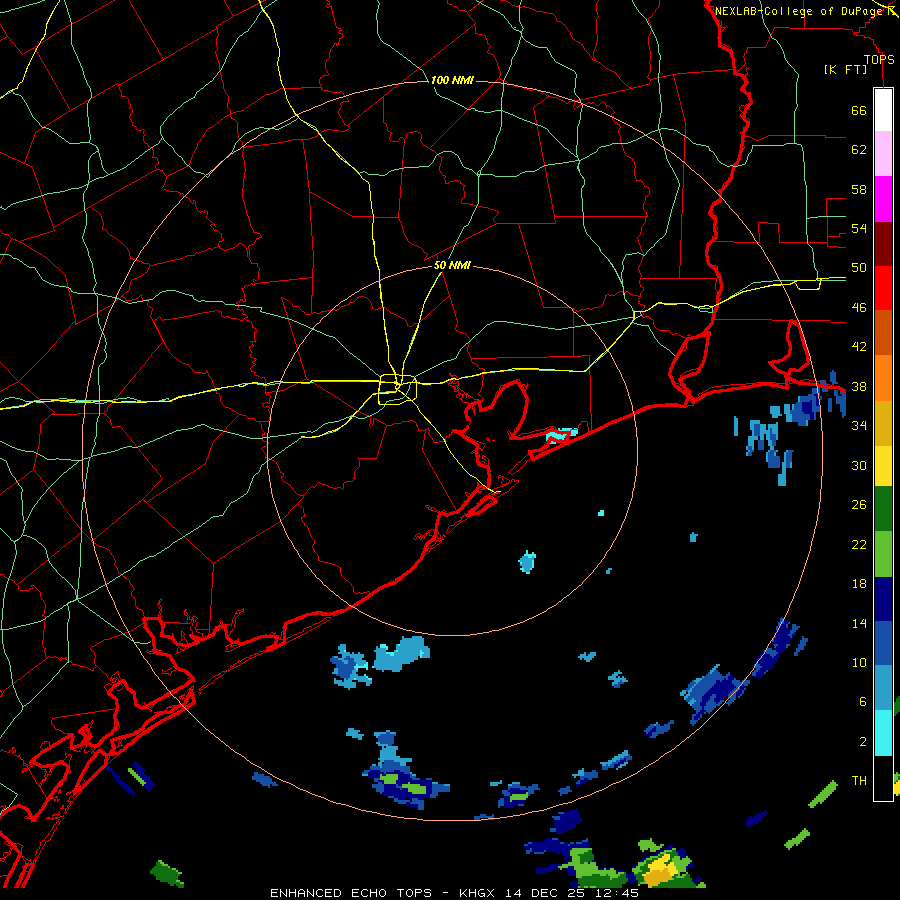This screenshot has width=900, height=900.
Task: Click legend value "66"
Action: pyautogui.click(x=859, y=111)
